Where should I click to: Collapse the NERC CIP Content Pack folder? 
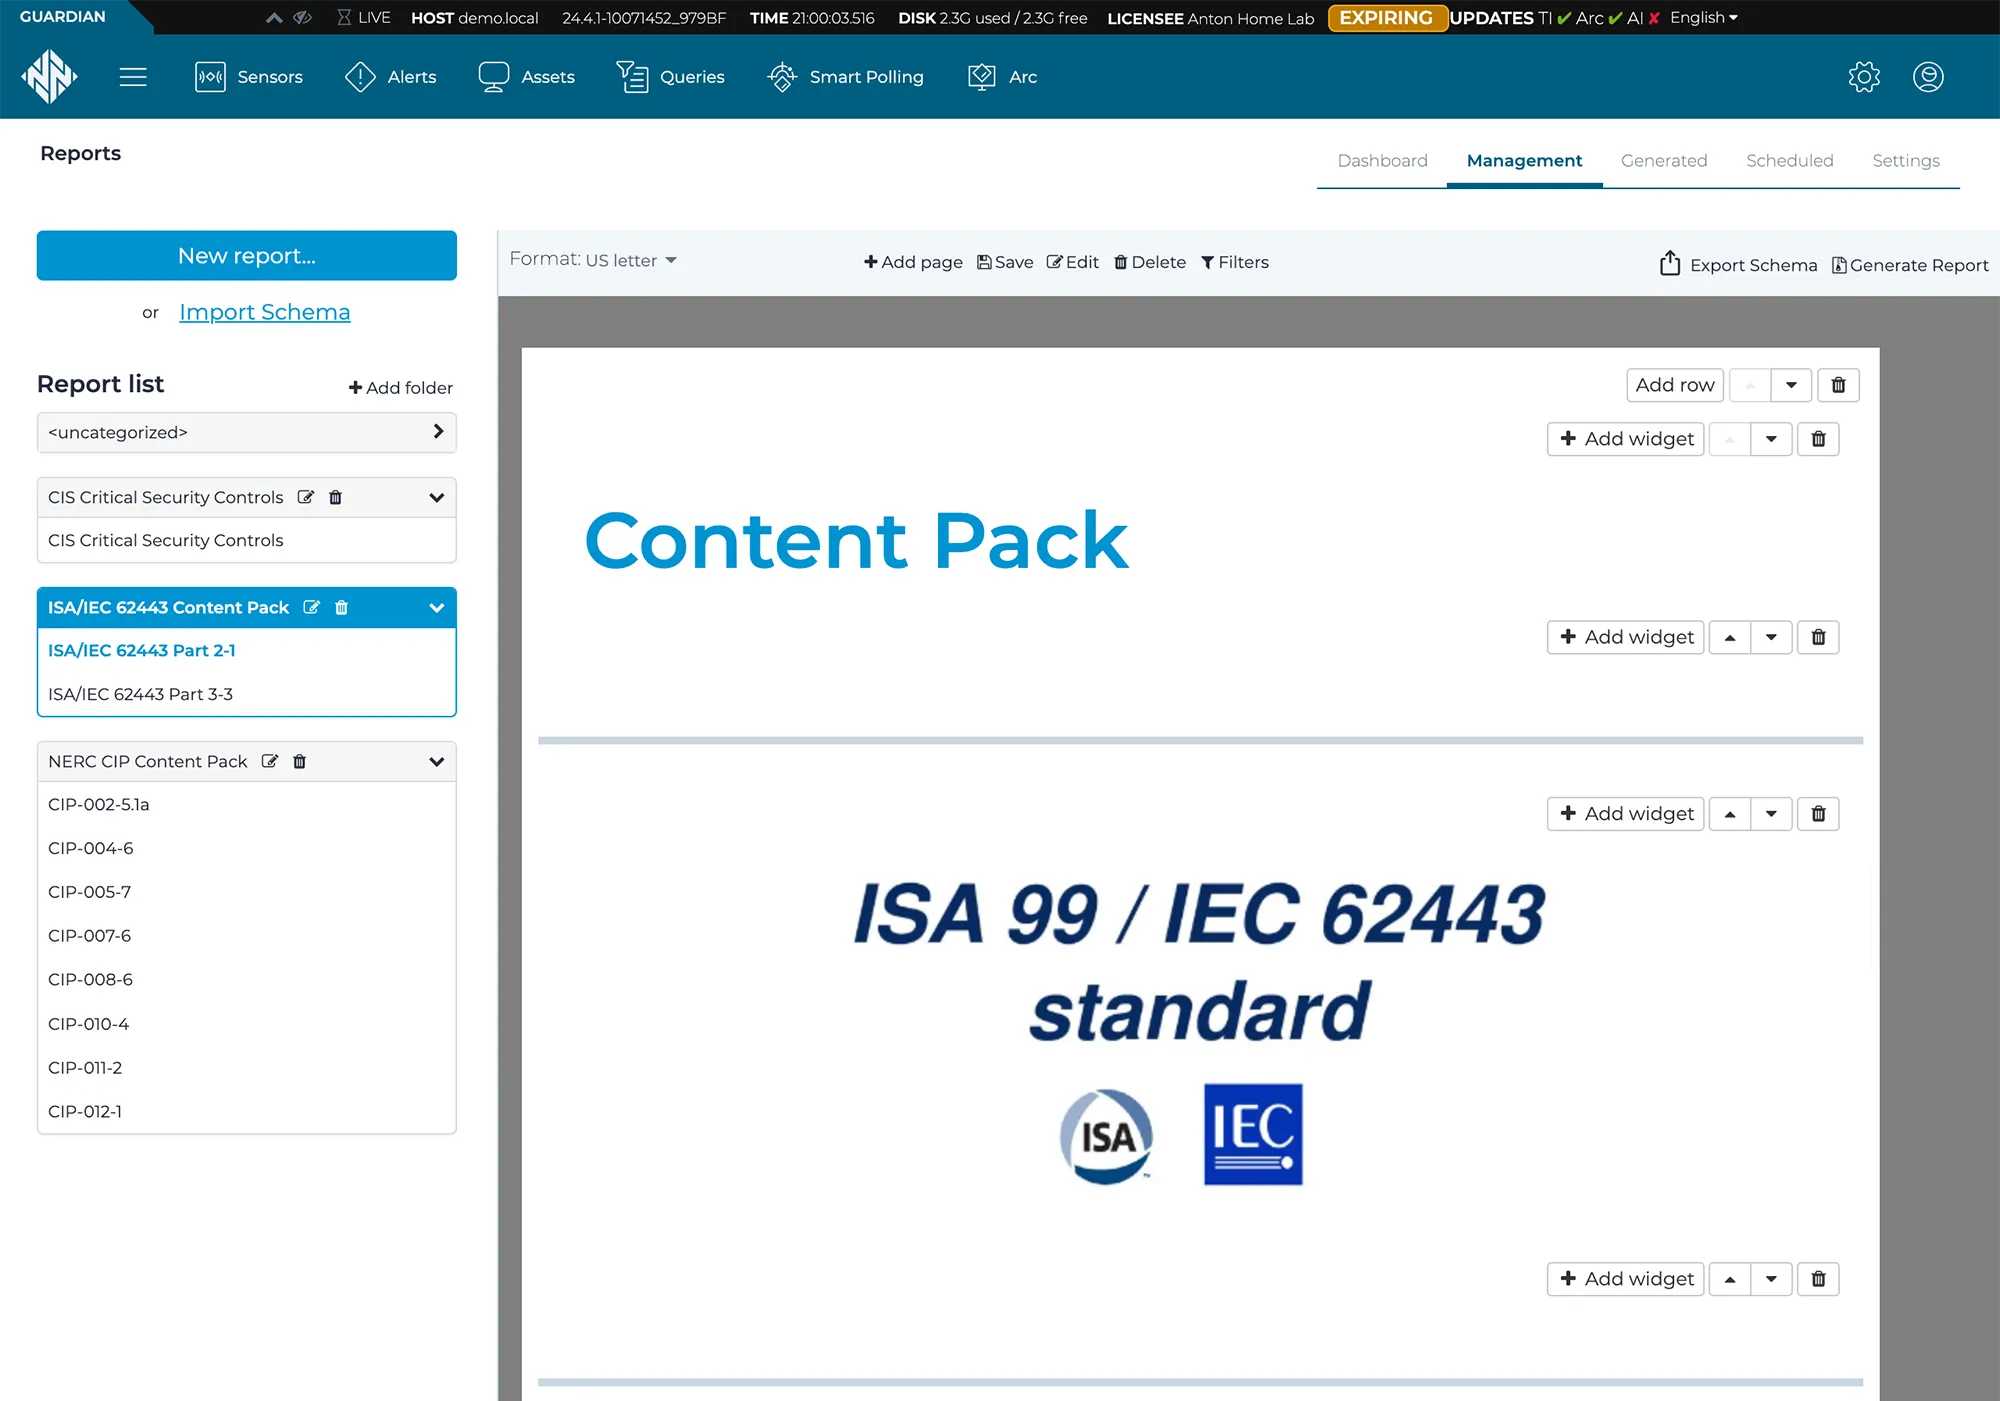(x=436, y=761)
